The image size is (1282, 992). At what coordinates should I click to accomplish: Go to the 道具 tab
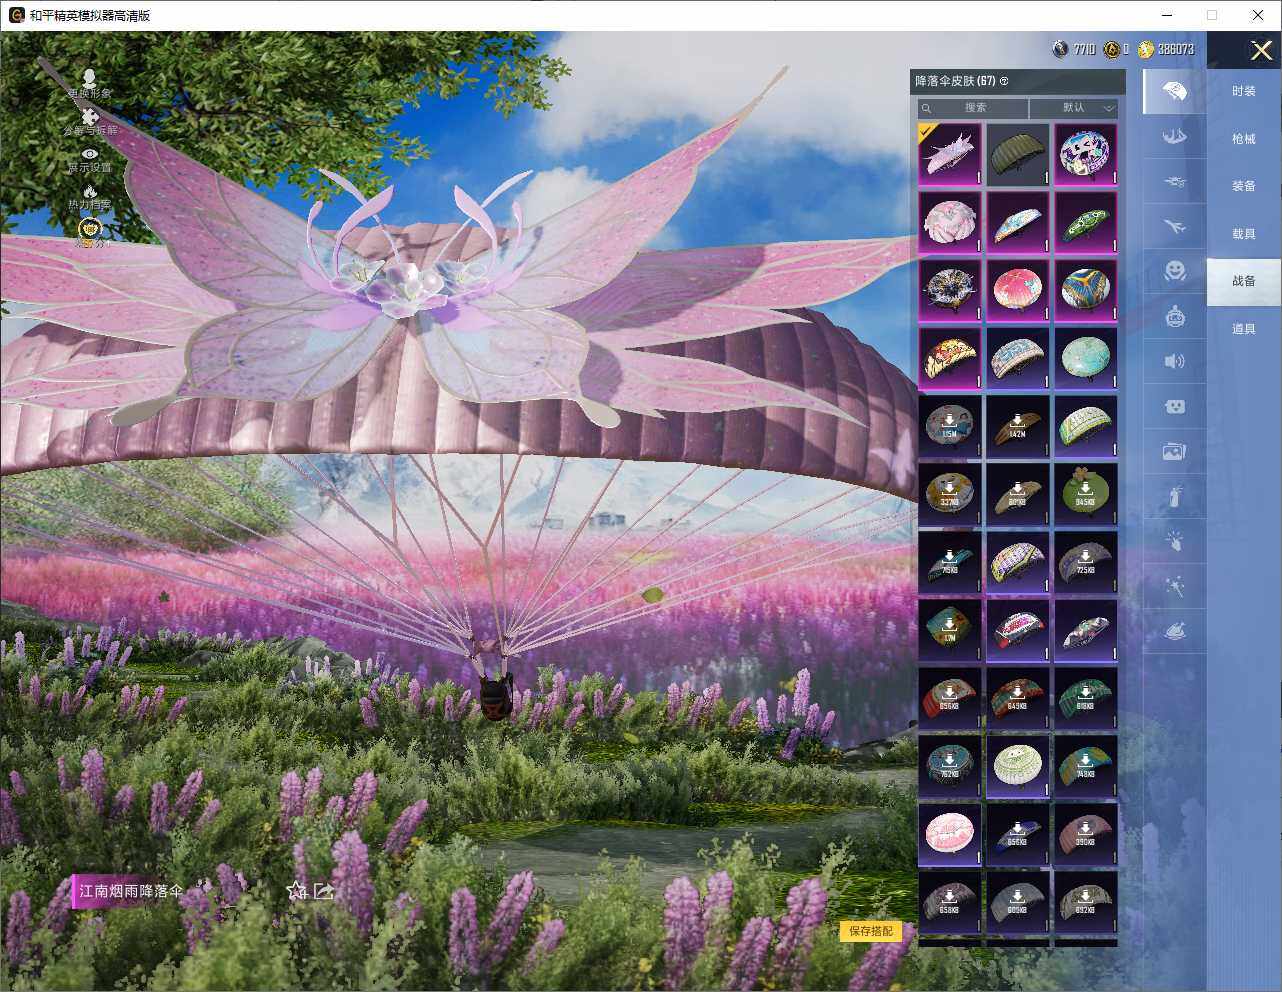pos(1243,329)
